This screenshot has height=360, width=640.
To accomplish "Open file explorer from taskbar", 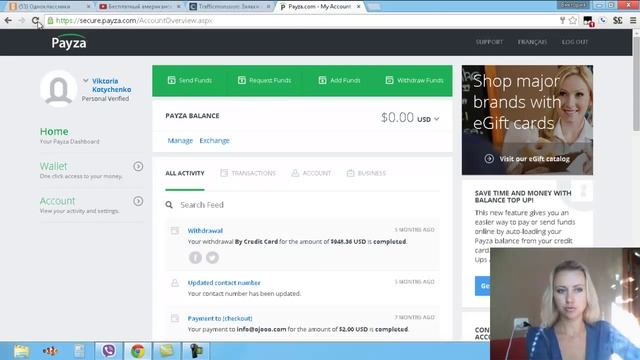I will pos(21,351).
